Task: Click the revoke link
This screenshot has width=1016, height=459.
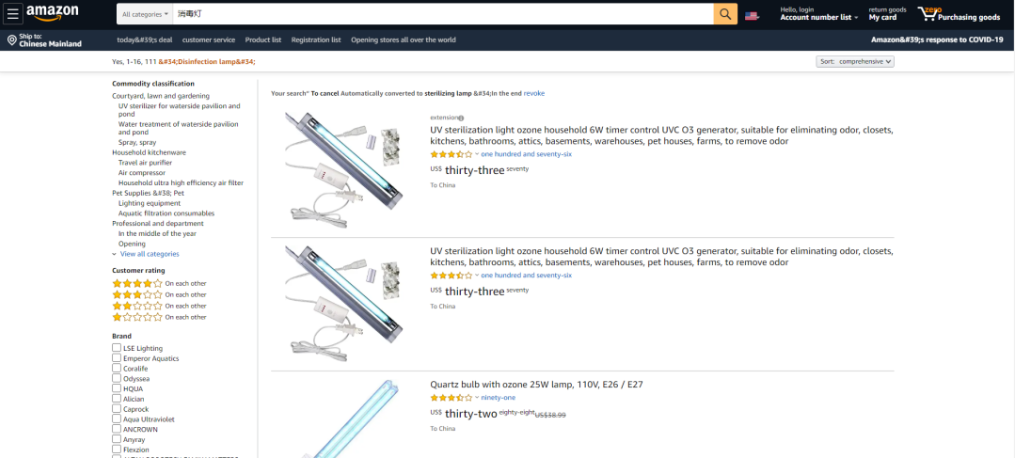Action: click(534, 93)
